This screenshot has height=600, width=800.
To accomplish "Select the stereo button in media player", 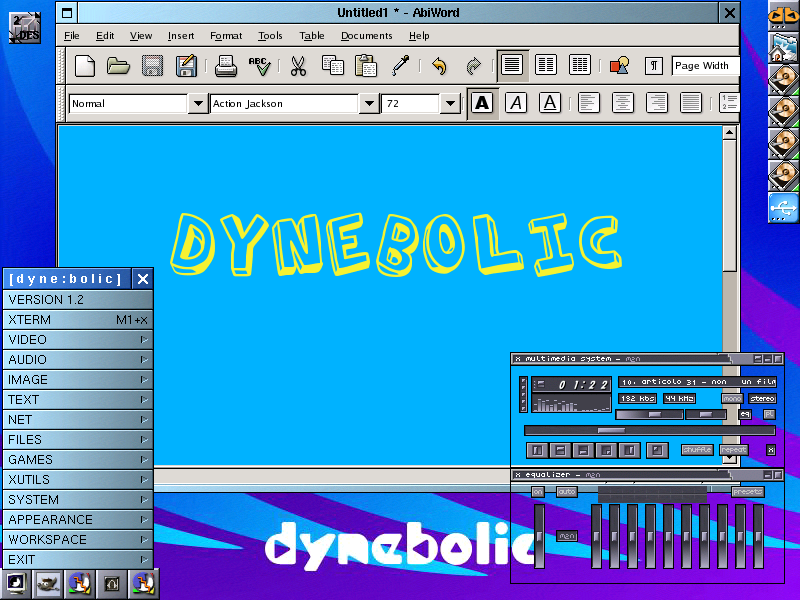I will pos(762,398).
